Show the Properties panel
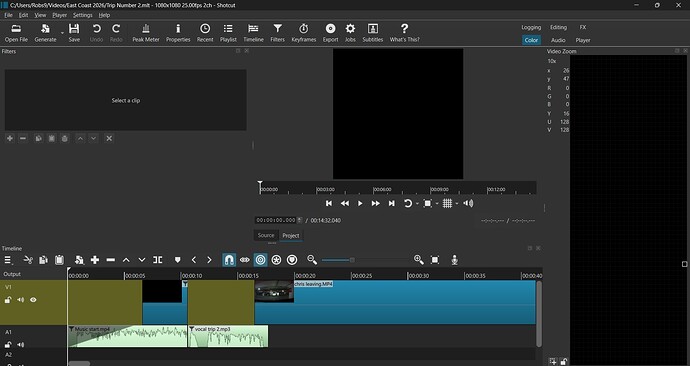The image size is (690, 366). pyautogui.click(x=178, y=33)
